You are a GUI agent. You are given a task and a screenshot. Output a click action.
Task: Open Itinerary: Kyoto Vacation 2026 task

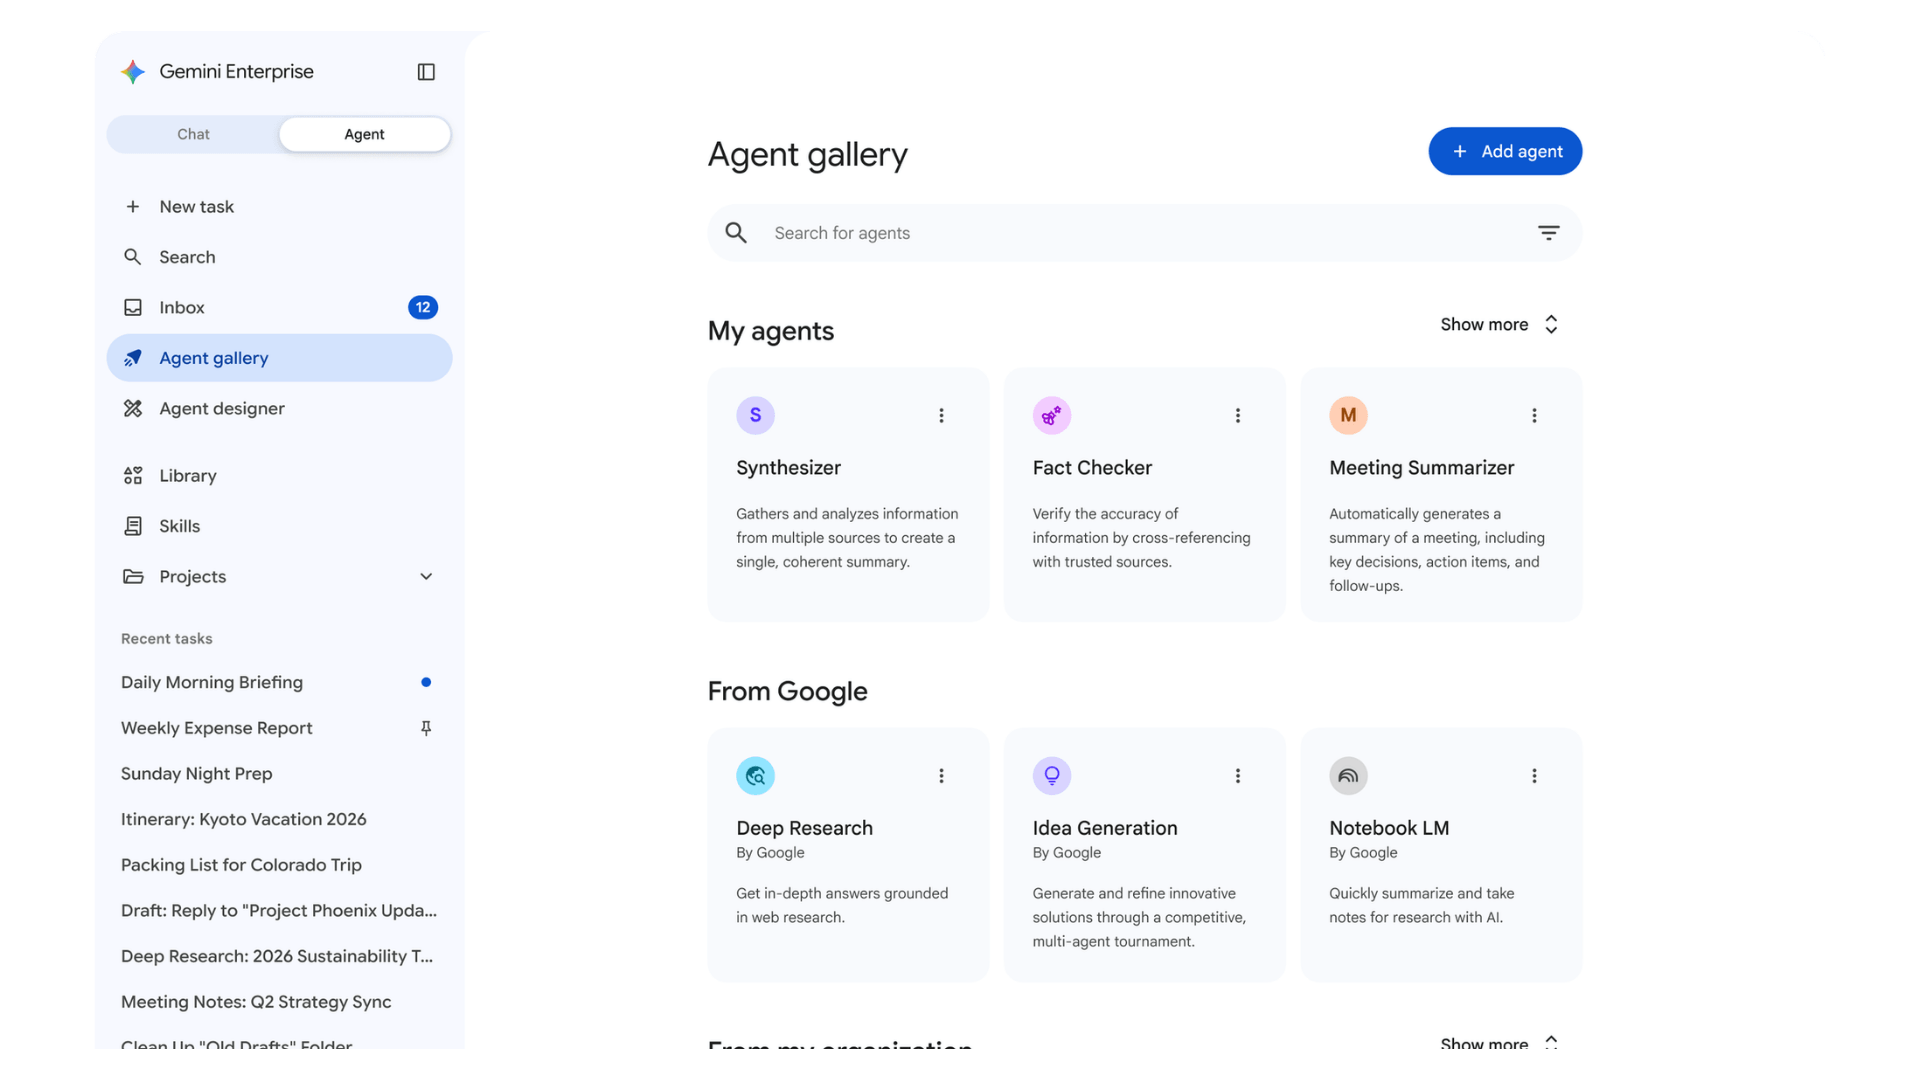coord(244,819)
